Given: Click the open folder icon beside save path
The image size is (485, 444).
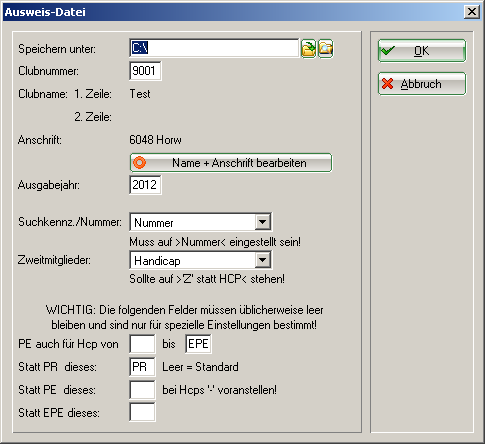Looking at the screenshot, I should tap(309, 49).
